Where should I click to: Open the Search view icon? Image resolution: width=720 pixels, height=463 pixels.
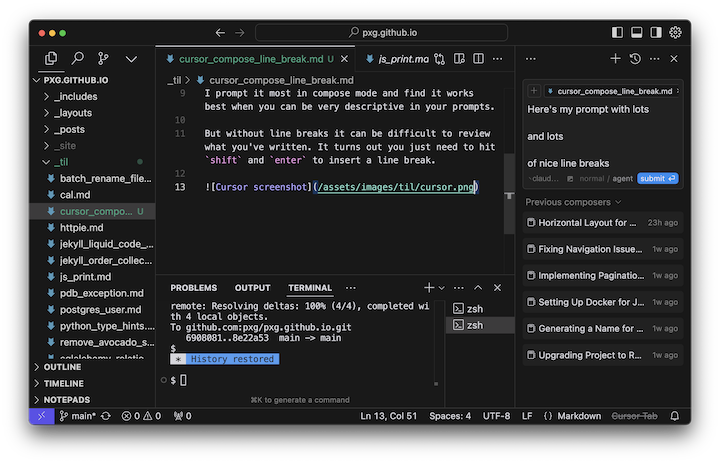coord(78,59)
